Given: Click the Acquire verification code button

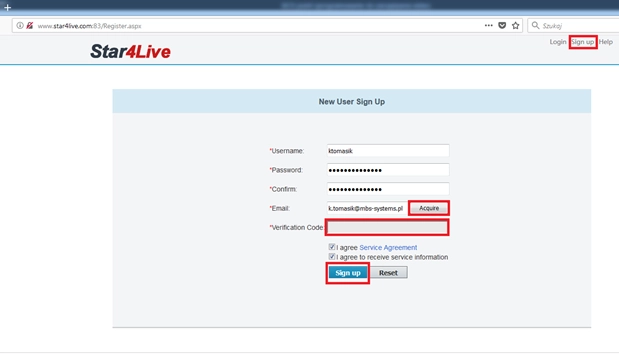Looking at the screenshot, I should pyautogui.click(x=429, y=208).
